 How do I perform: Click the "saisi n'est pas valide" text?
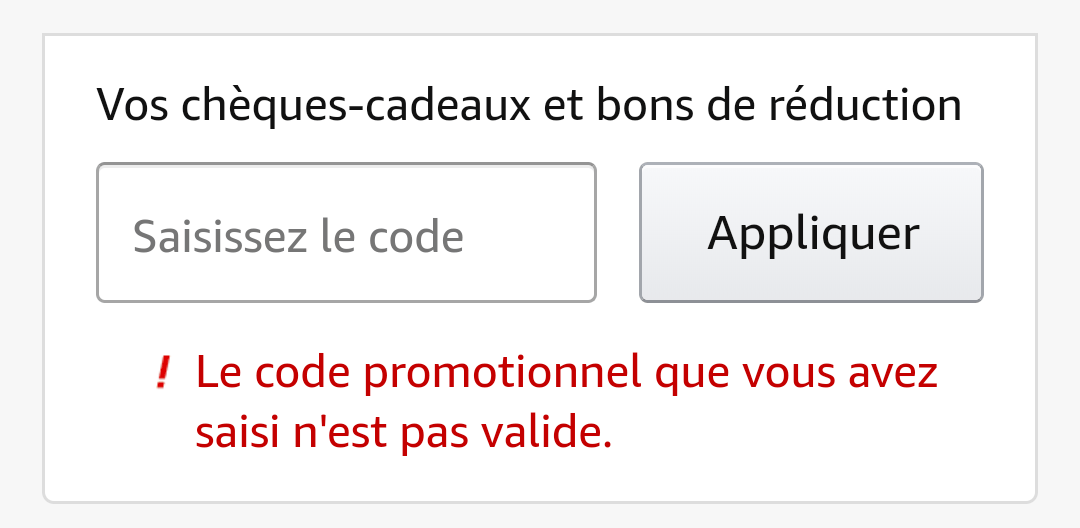coord(403,433)
